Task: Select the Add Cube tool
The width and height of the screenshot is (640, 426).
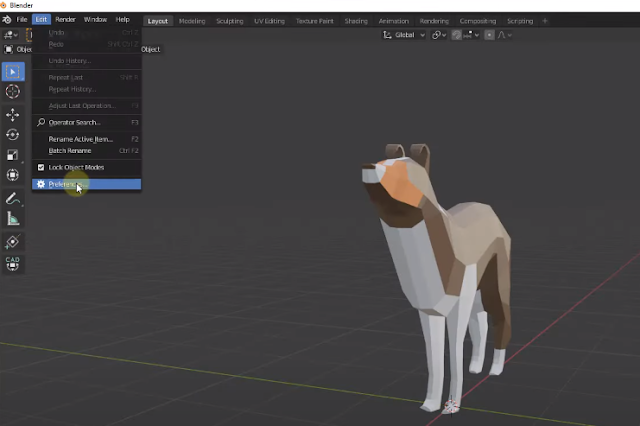Action: tap(13, 242)
